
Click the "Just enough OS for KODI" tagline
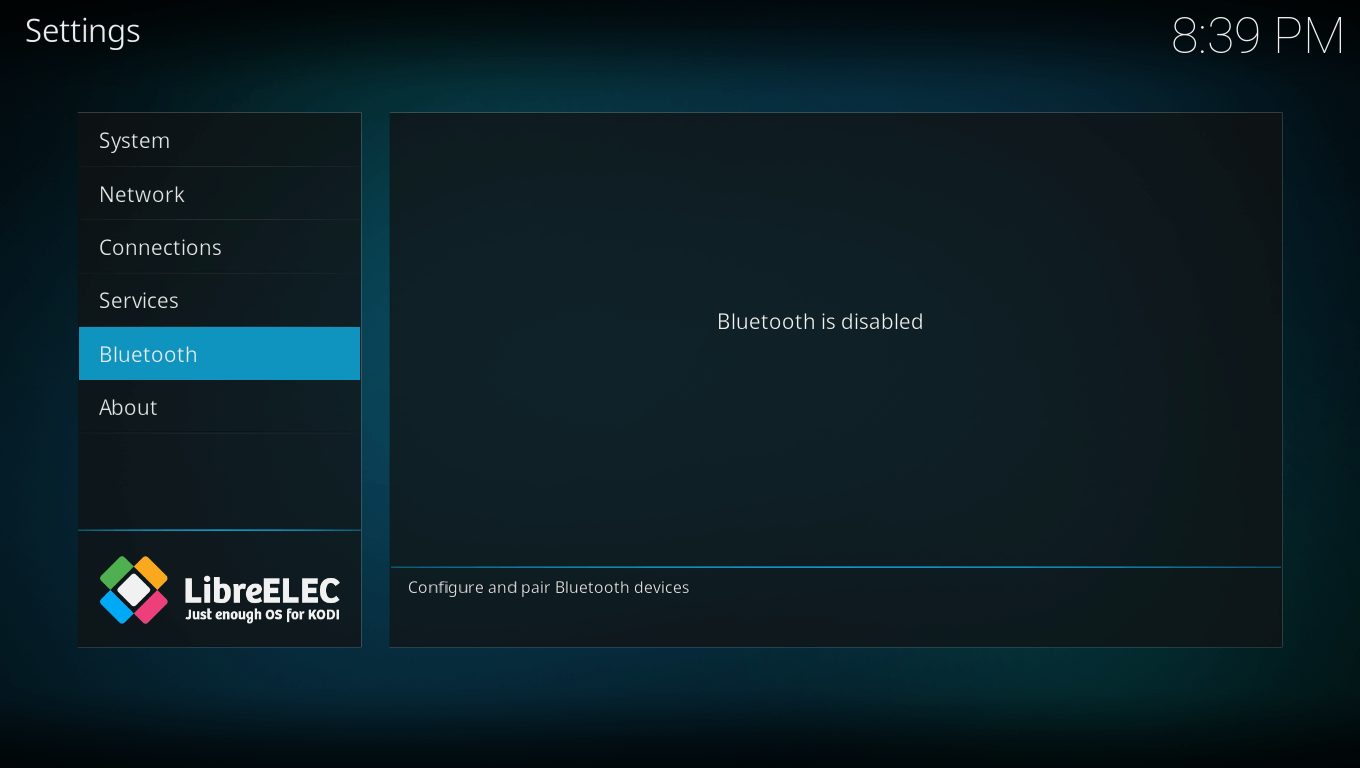coord(262,615)
